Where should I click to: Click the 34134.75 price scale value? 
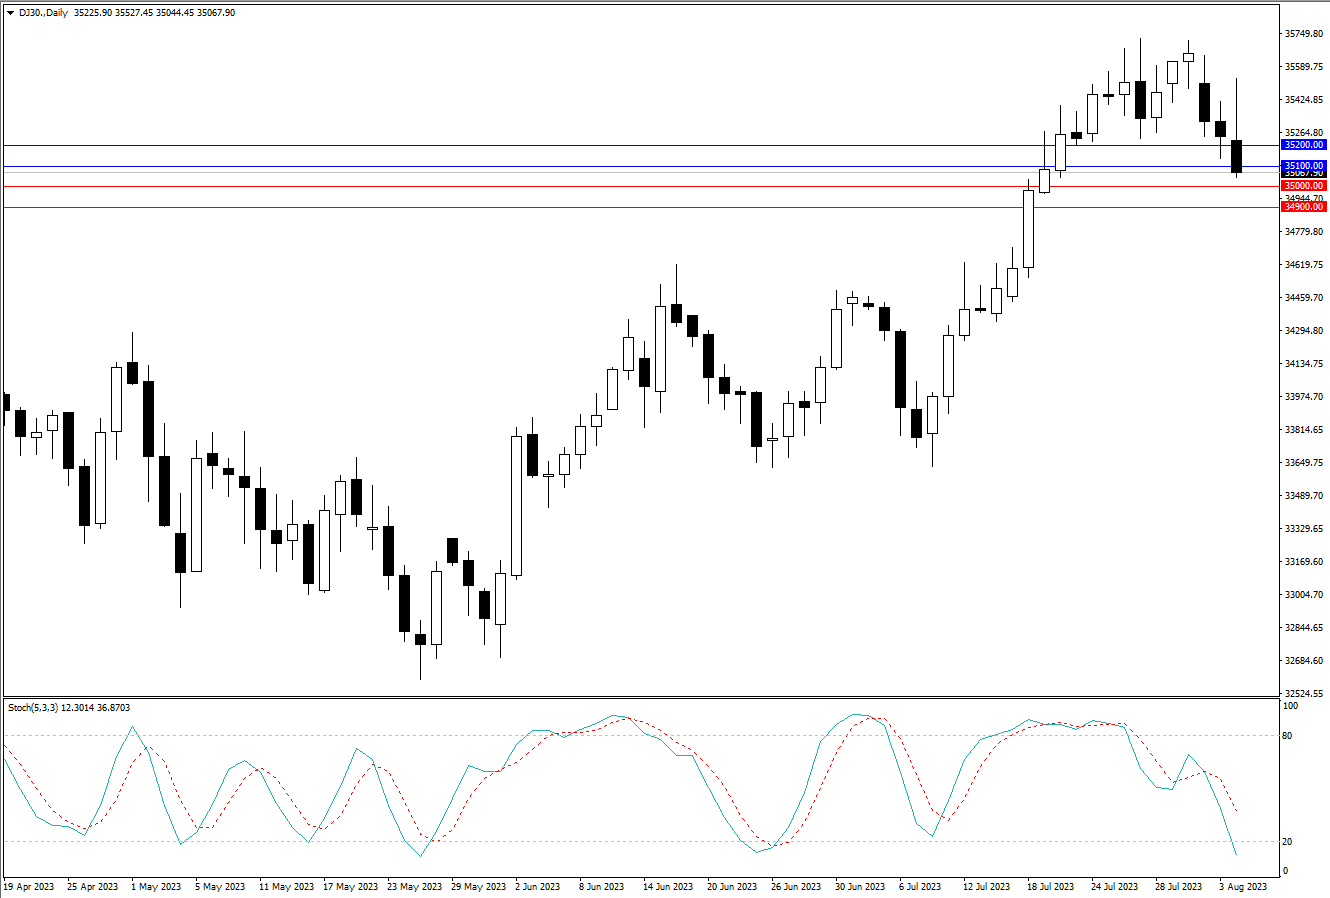pos(1304,364)
